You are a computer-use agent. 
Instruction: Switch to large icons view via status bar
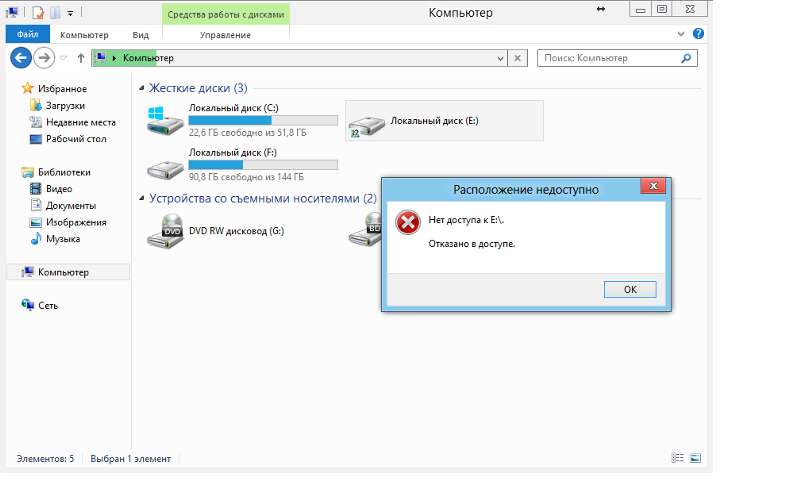tap(695, 458)
